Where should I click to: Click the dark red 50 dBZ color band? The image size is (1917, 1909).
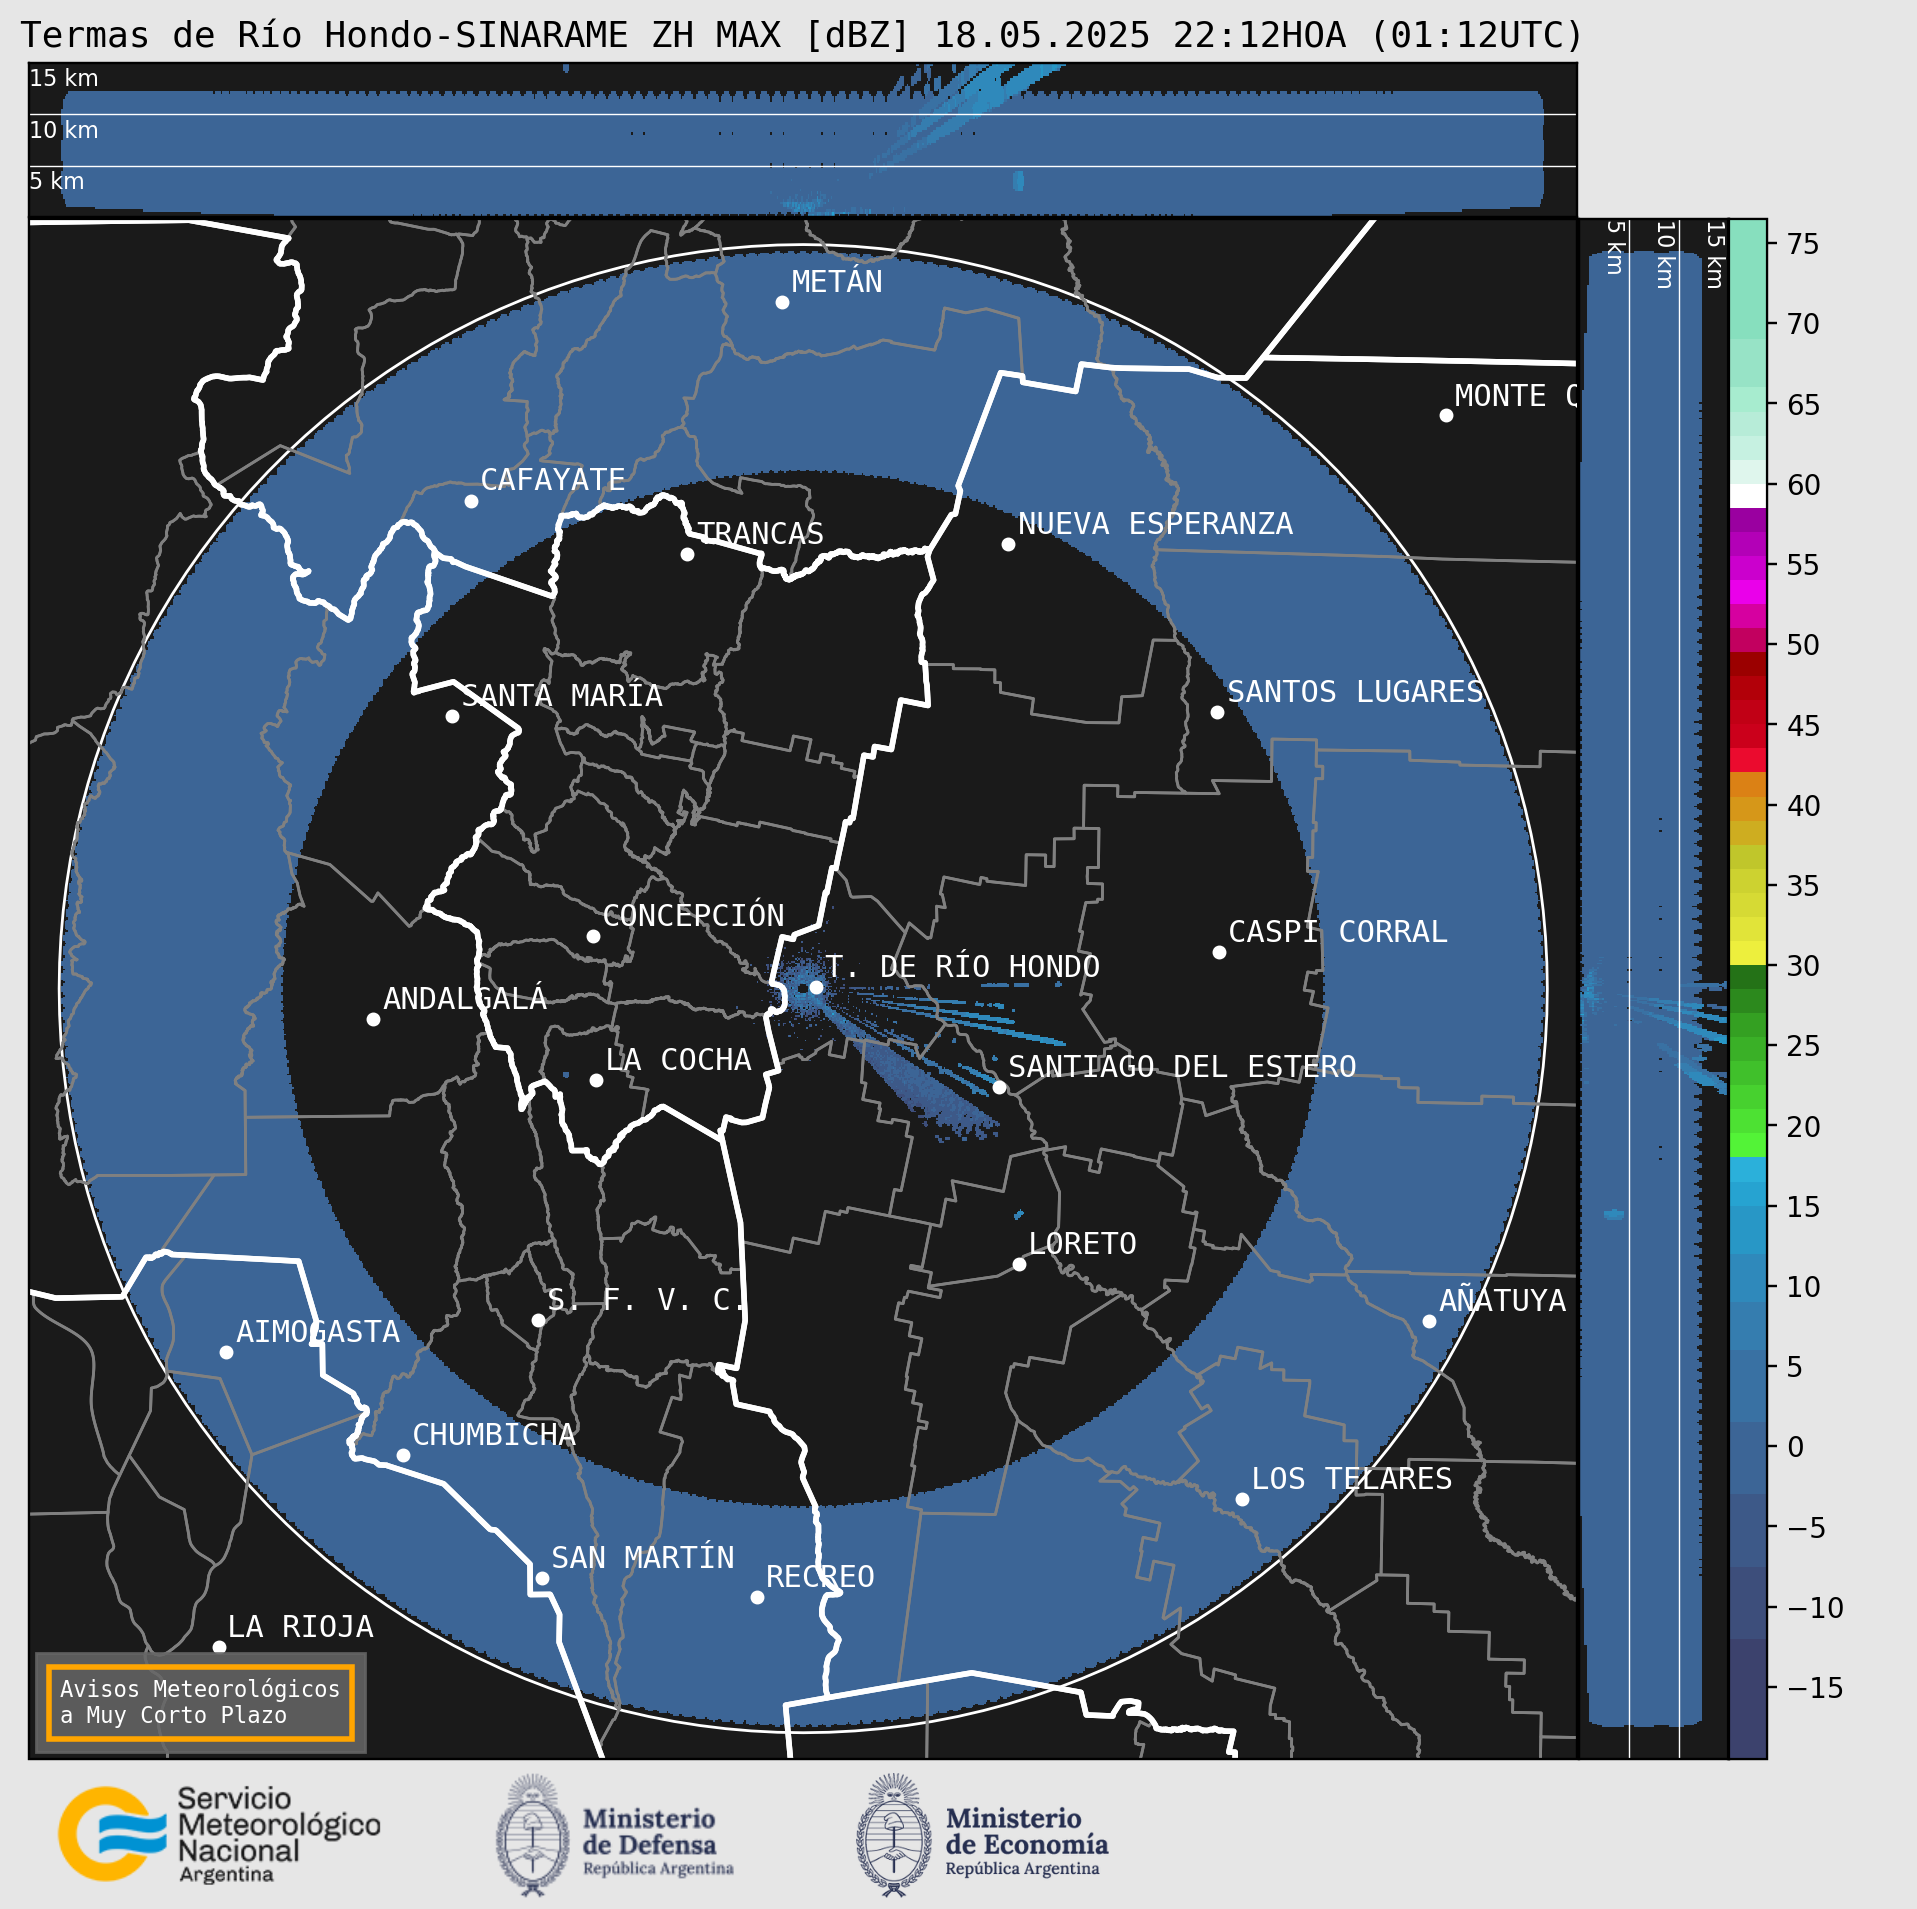click(1748, 664)
